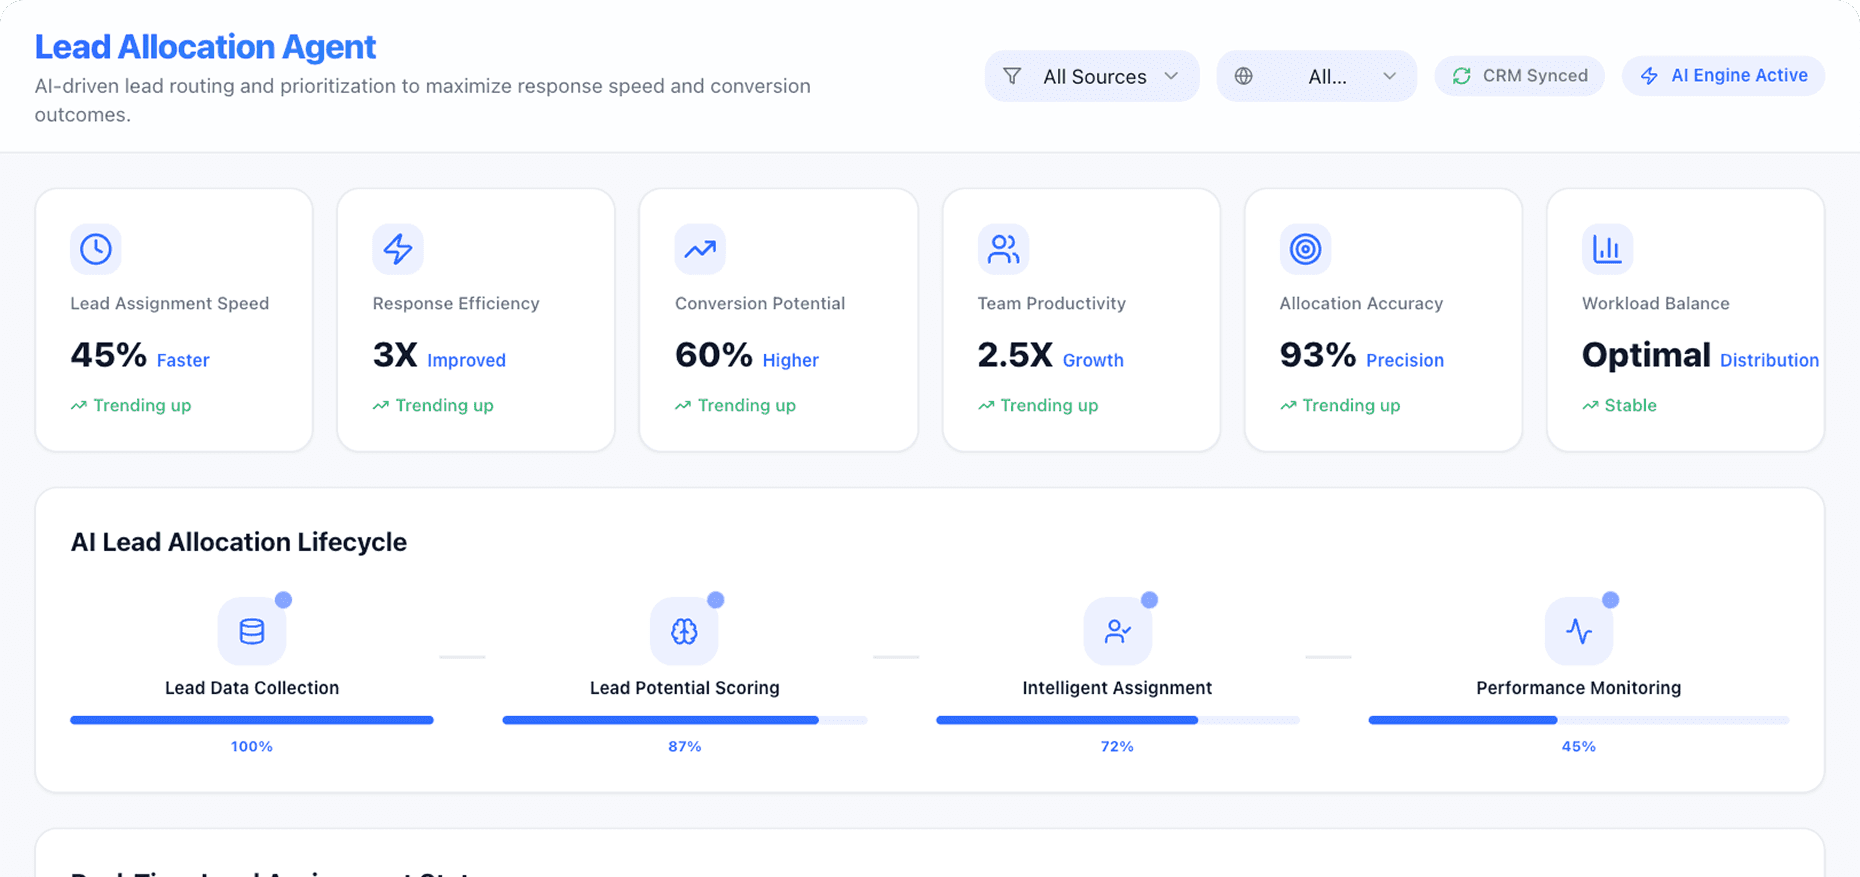Image resolution: width=1860 pixels, height=877 pixels.
Task: Click the Lead Allocation Agent title
Action: (x=205, y=47)
